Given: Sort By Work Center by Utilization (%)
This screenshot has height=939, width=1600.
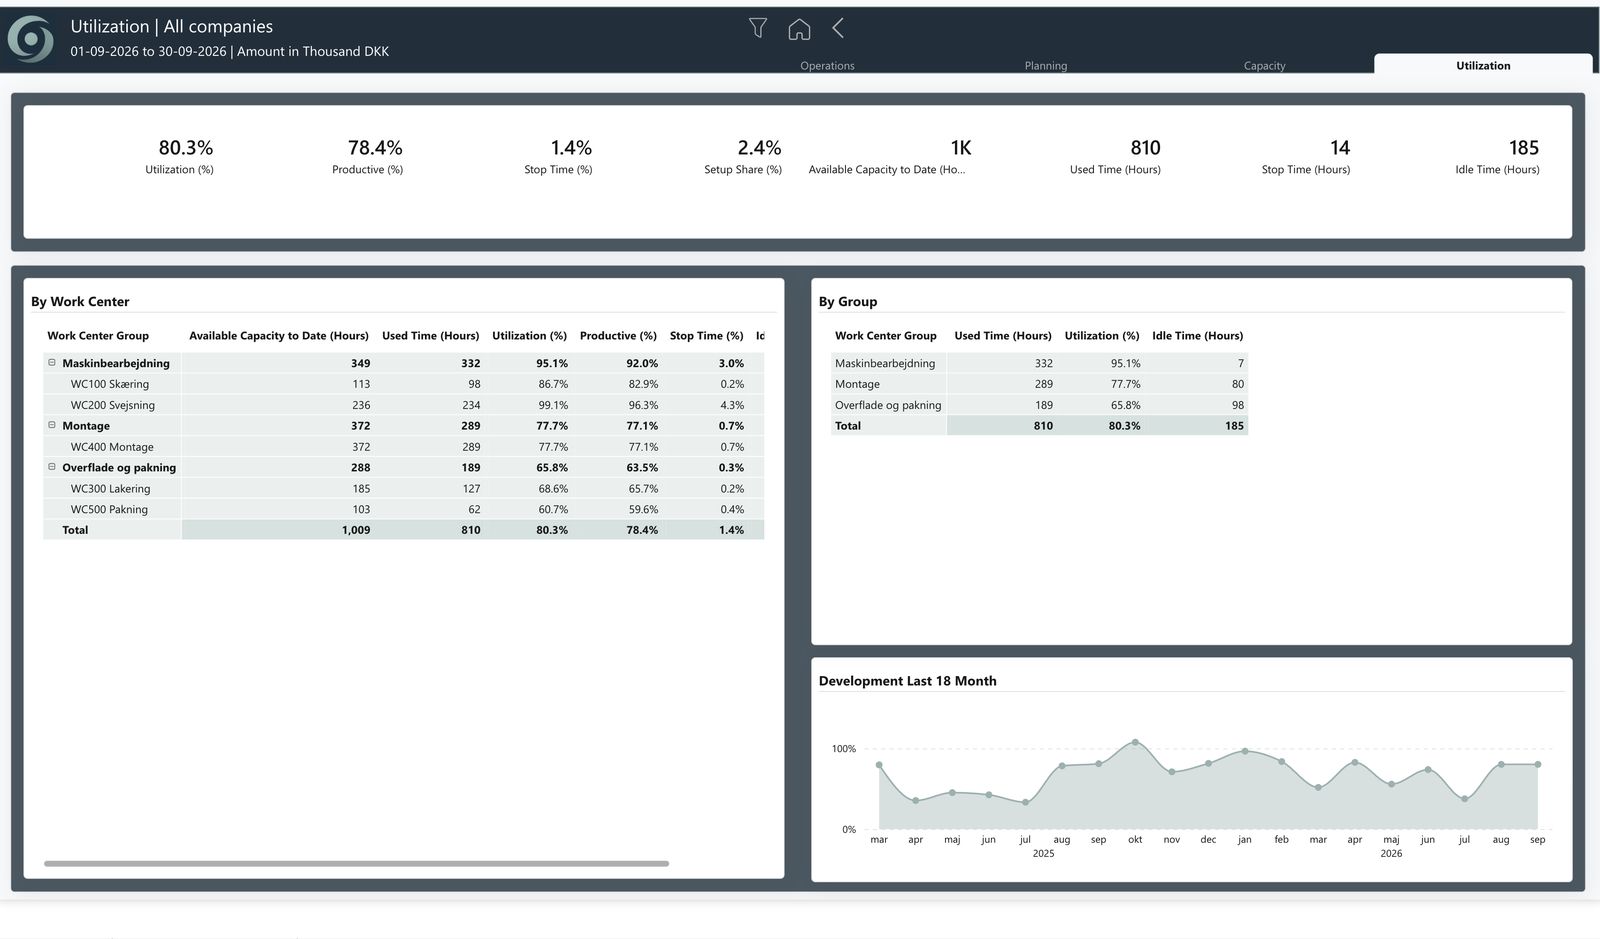Looking at the screenshot, I should point(529,336).
